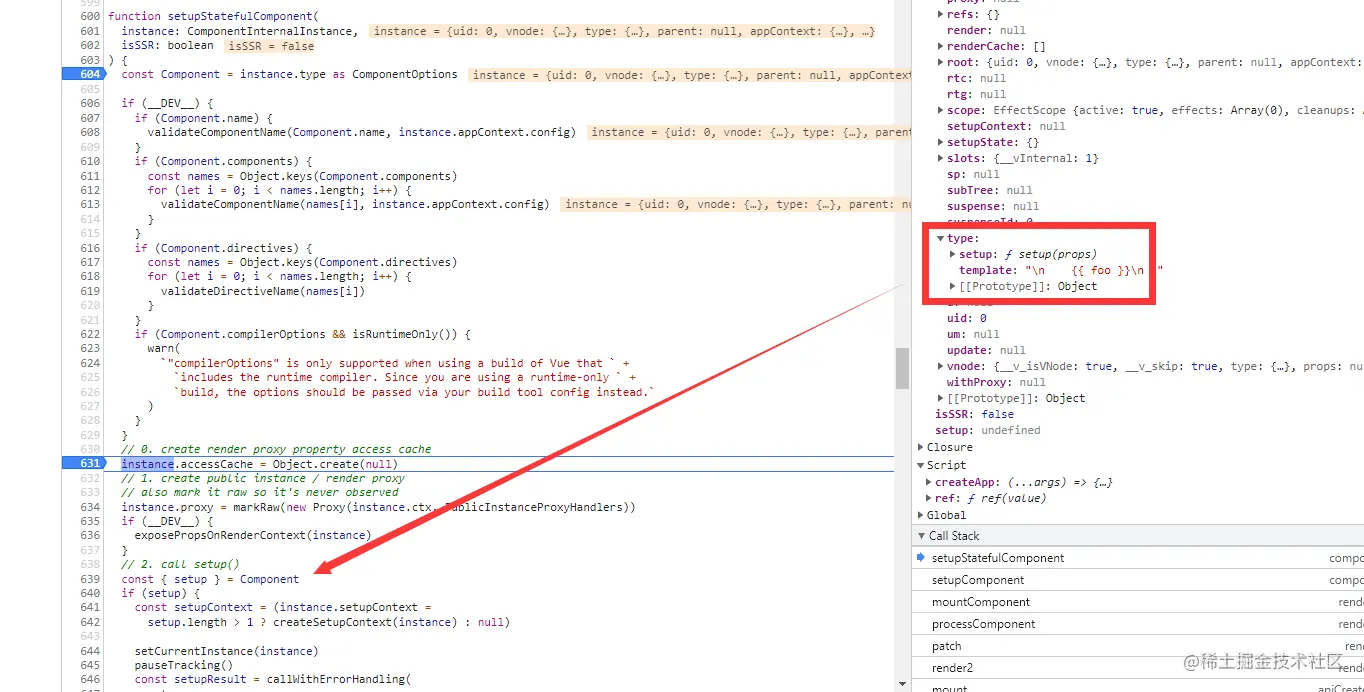Expand the vnode object entry
The height and width of the screenshot is (692, 1364).
pos(940,366)
